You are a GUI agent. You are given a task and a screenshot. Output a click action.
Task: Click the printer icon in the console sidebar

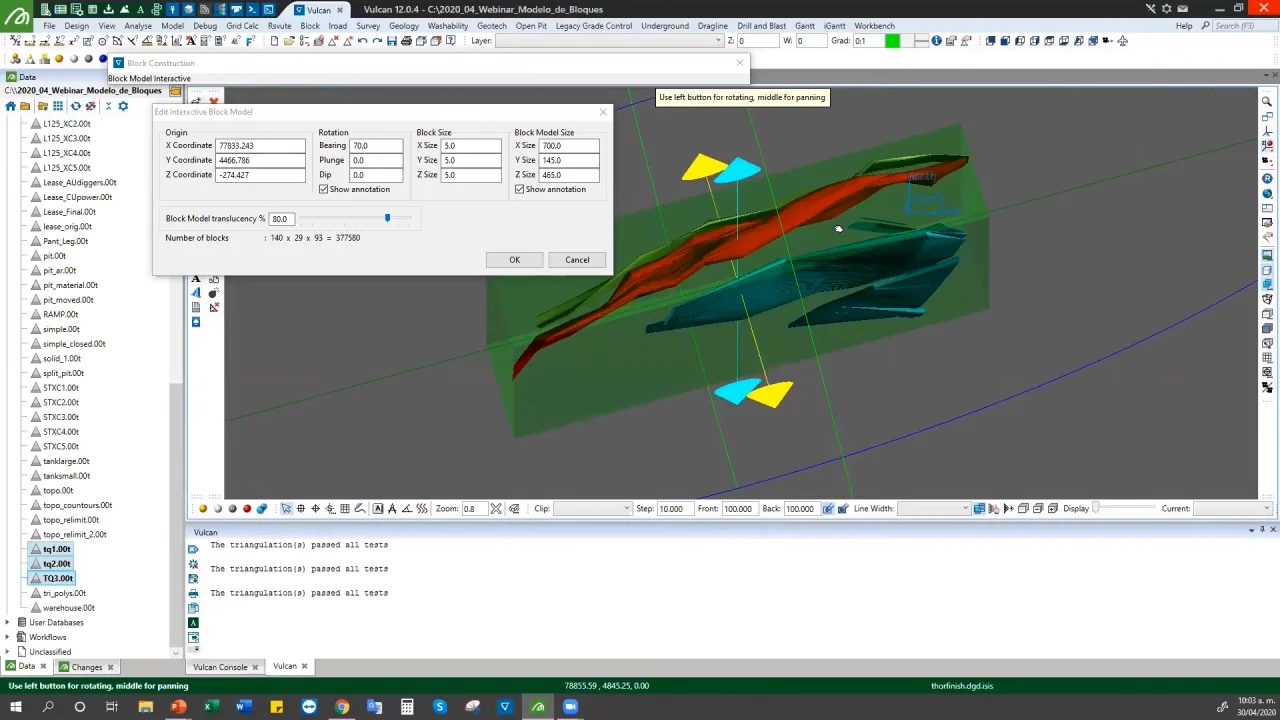(x=193, y=593)
